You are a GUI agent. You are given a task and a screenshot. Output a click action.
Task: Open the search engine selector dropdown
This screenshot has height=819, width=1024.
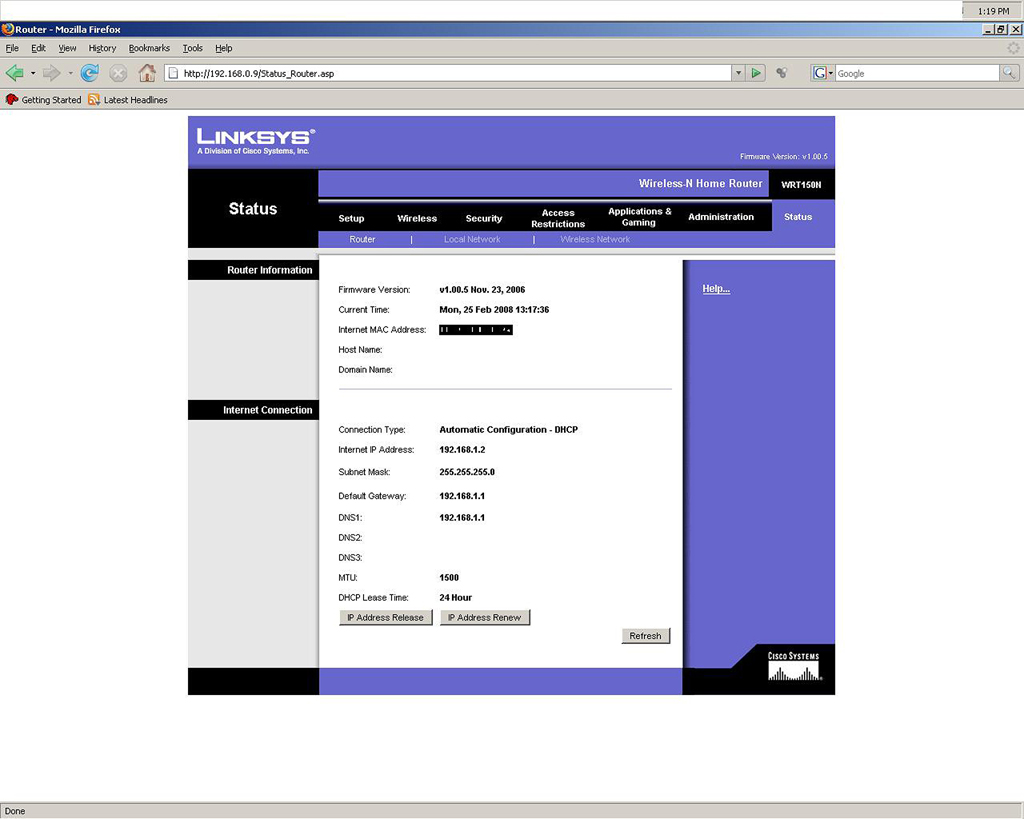pos(823,73)
